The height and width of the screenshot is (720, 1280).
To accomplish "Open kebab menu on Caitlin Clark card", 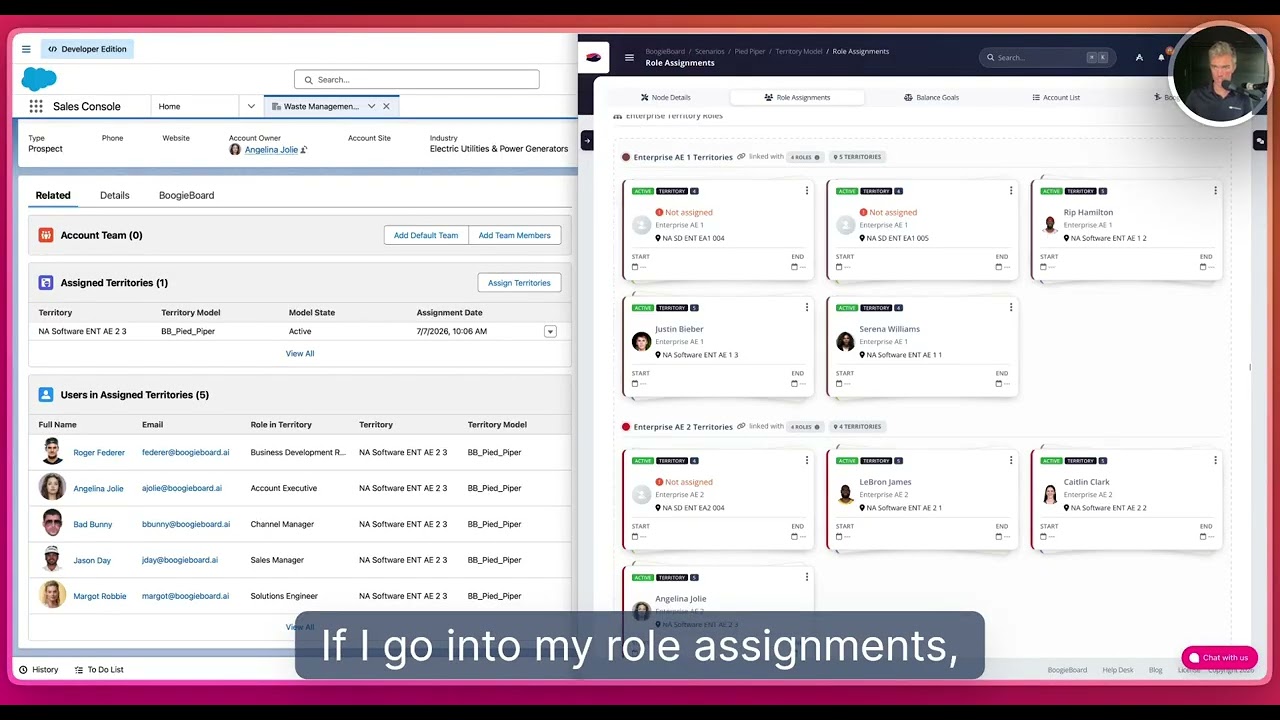I will pyautogui.click(x=1215, y=460).
